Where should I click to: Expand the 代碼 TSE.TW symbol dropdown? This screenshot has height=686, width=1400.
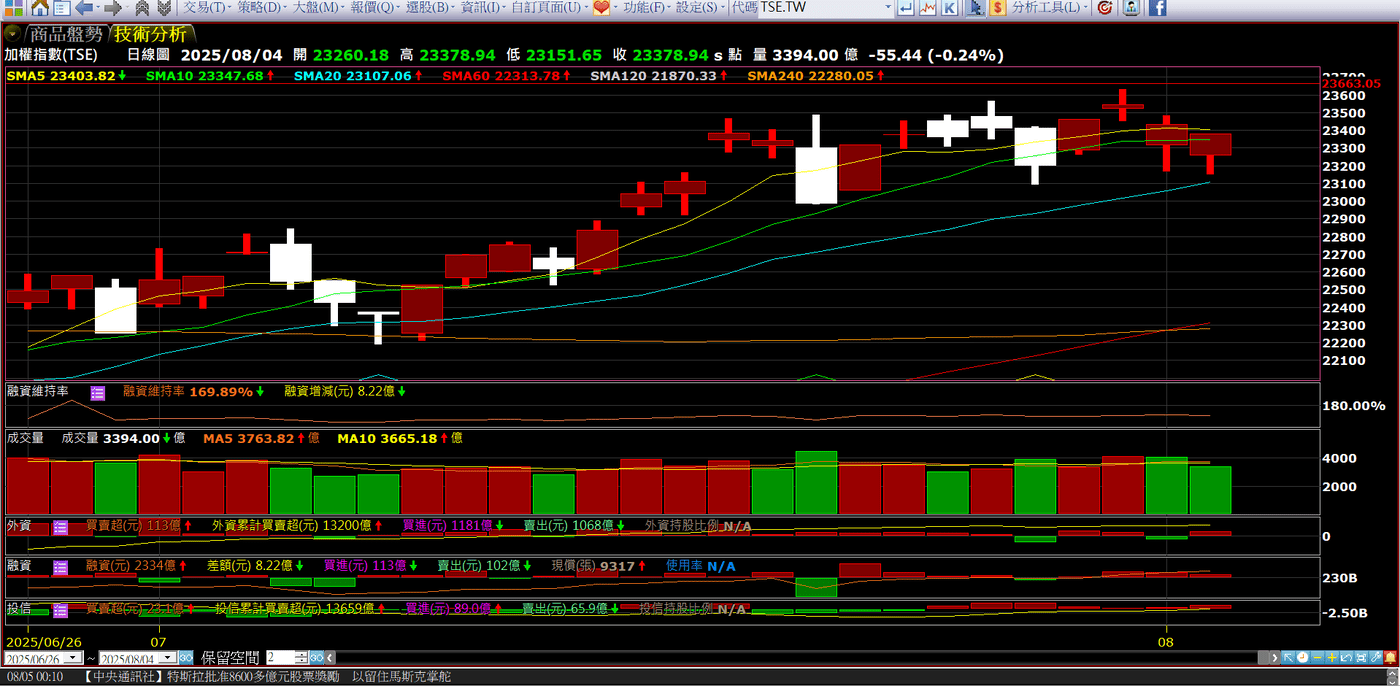(887, 8)
